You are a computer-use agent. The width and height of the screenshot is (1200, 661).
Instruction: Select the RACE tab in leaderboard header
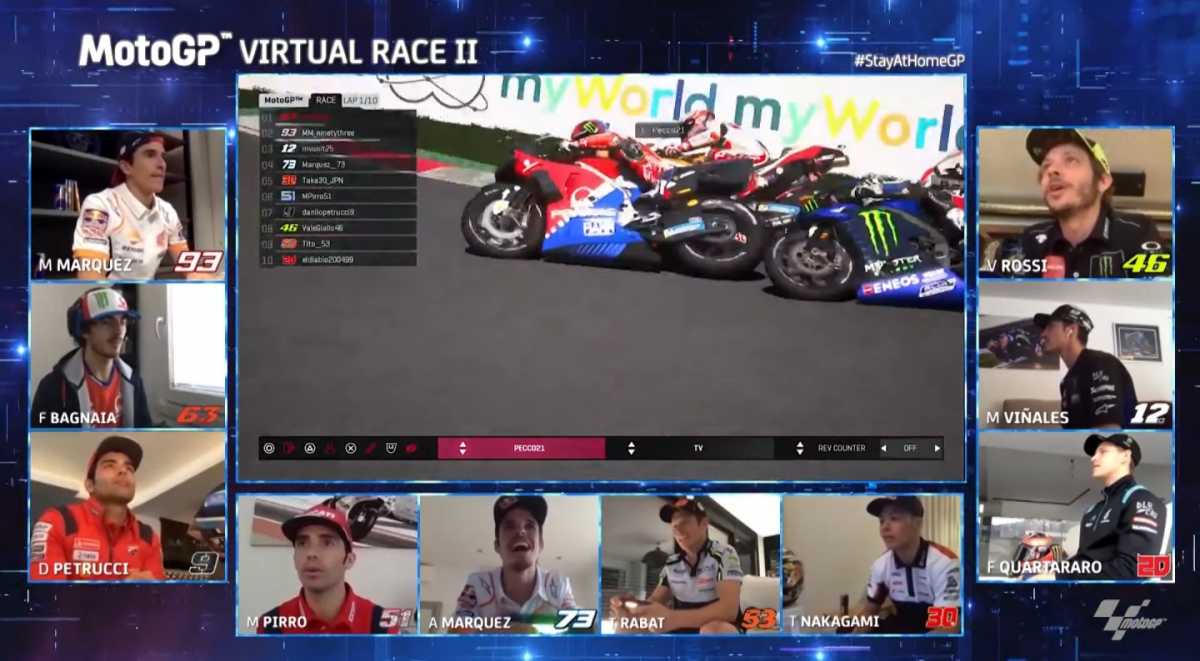pyautogui.click(x=326, y=100)
